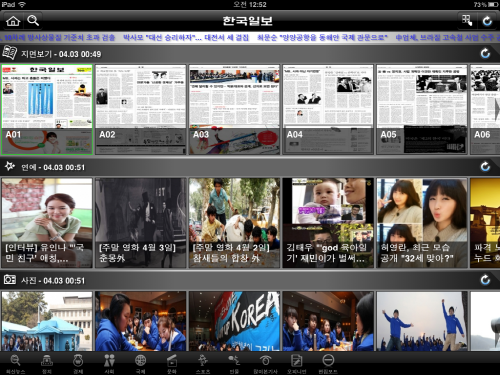Open the search magnifier icon
This screenshot has height=375, width=500.
pos(33,21)
